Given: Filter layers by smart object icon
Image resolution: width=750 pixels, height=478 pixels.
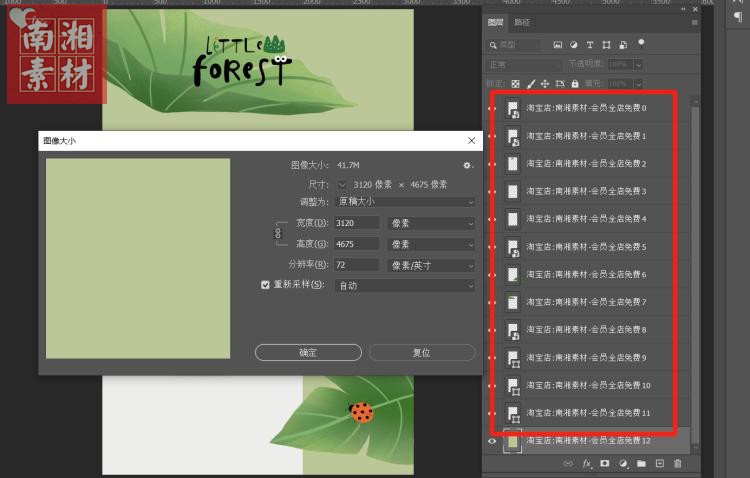Looking at the screenshot, I should [623, 44].
